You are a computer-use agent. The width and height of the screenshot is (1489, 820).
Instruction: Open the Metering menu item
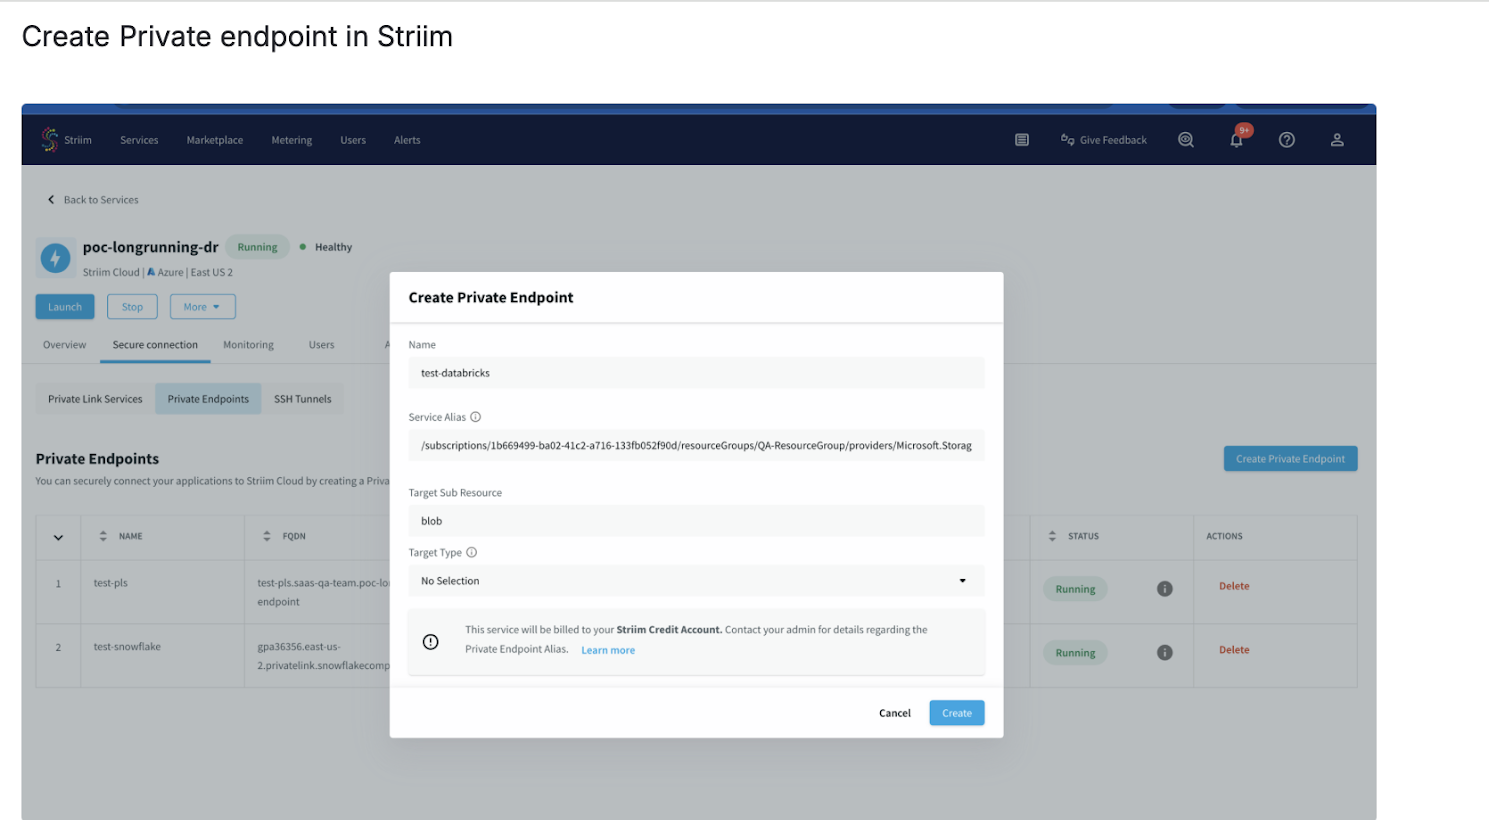(x=291, y=140)
